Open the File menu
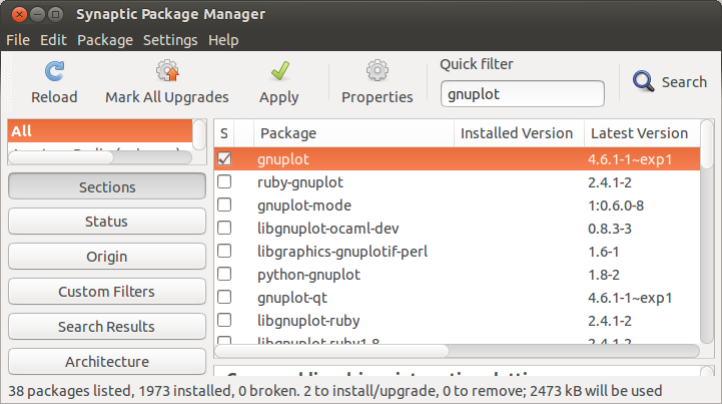The height and width of the screenshot is (404, 722). (x=18, y=40)
